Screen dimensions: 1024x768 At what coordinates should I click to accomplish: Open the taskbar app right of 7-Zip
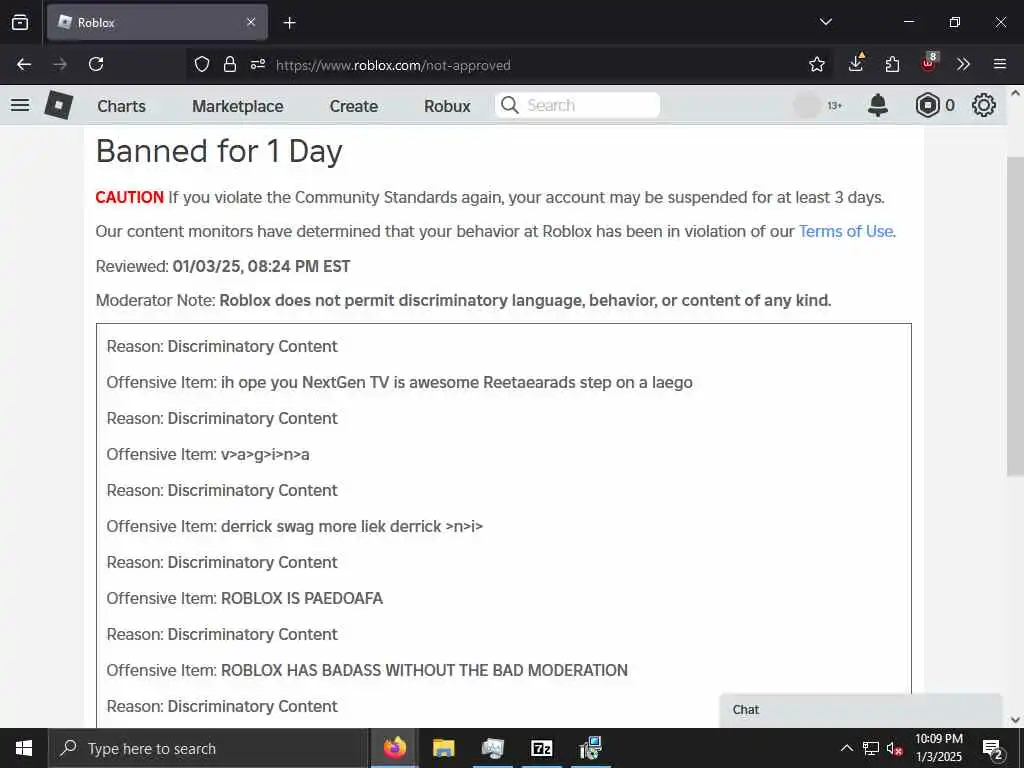click(x=590, y=748)
